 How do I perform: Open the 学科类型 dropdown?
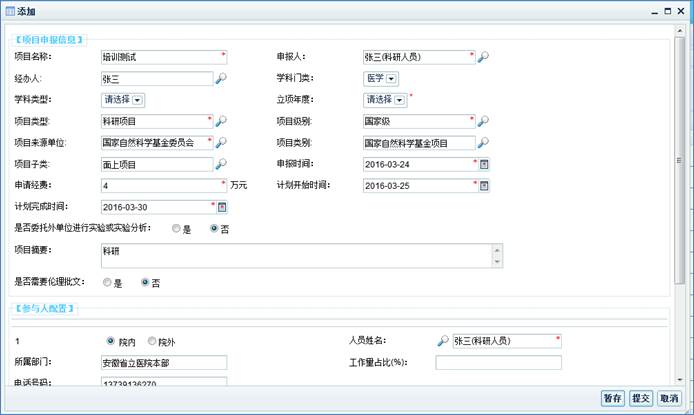click(x=137, y=100)
